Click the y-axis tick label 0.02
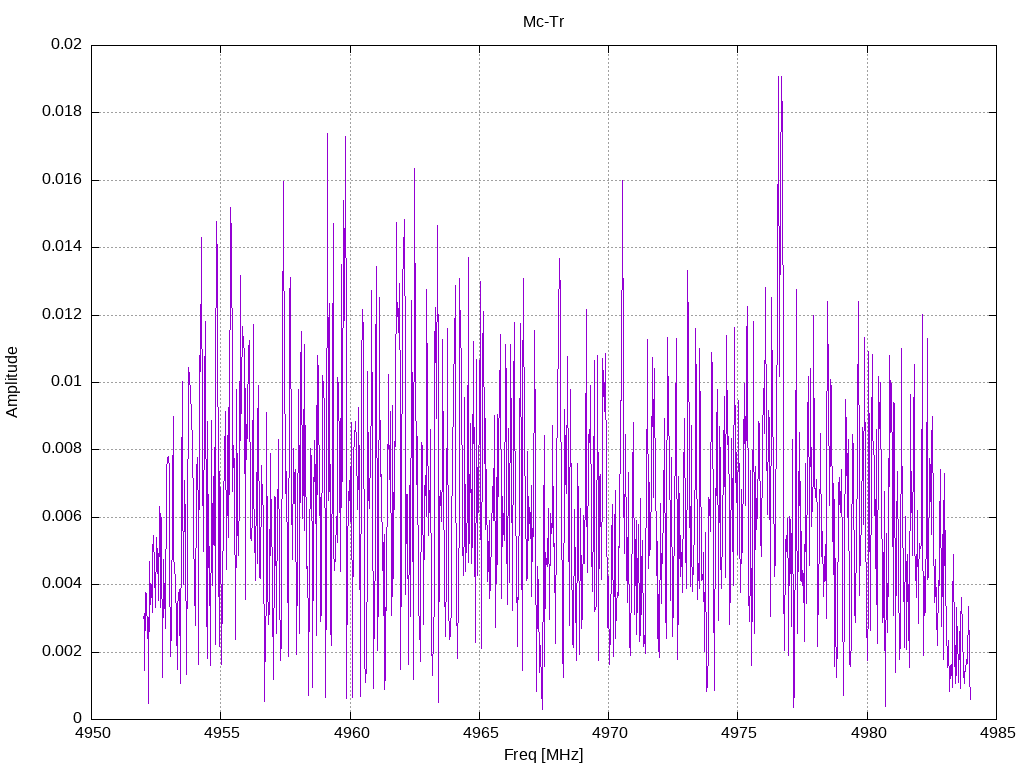This screenshot has width=1024, height=768. 67,44
